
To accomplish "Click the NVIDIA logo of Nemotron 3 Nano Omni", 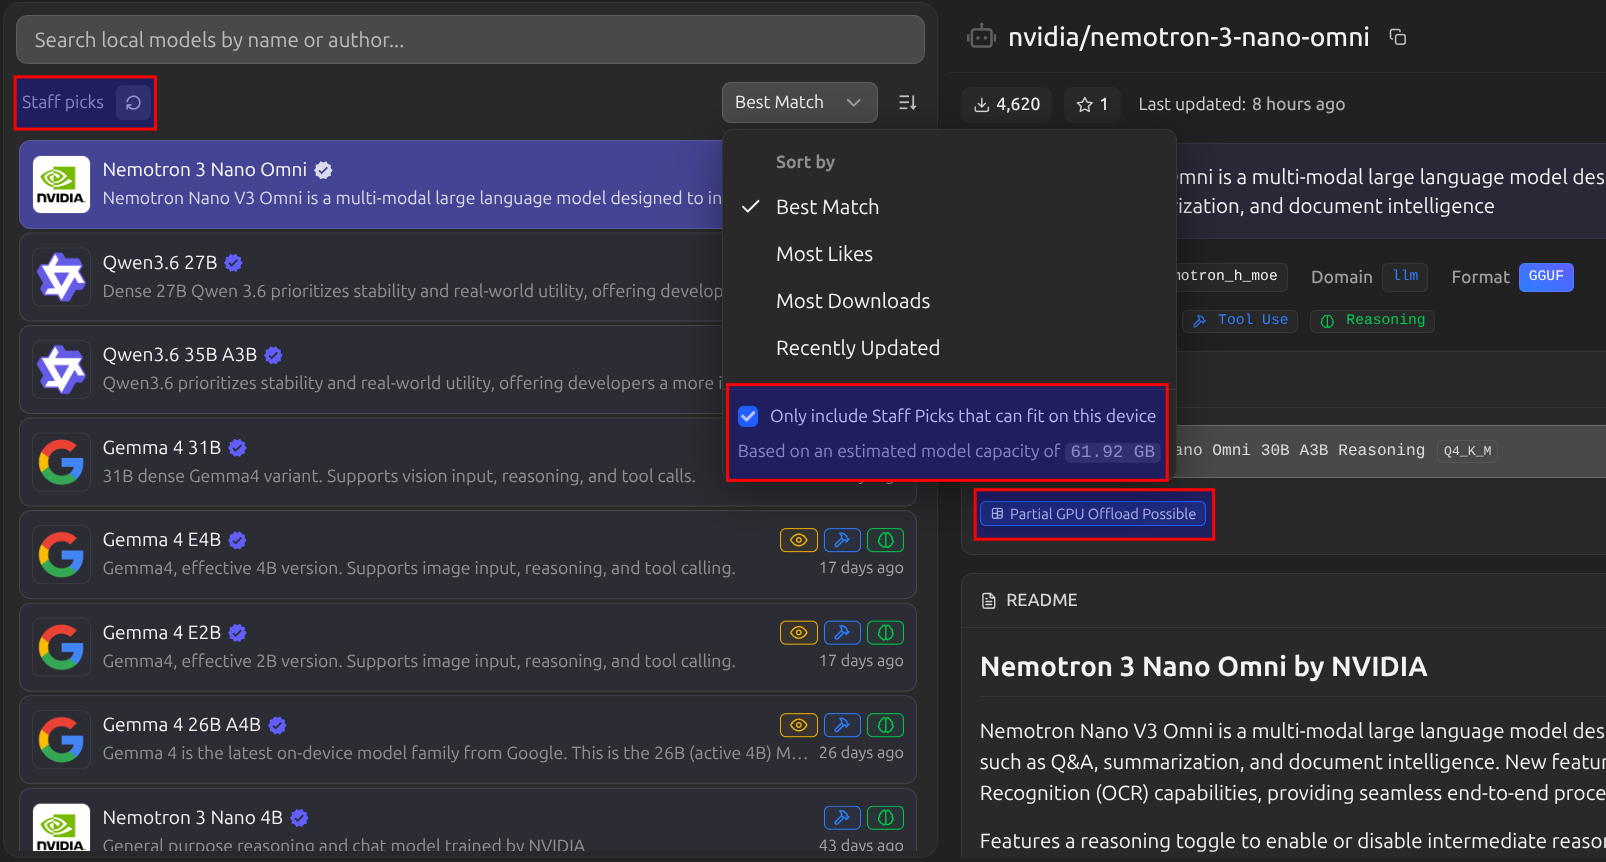I will 61,185.
